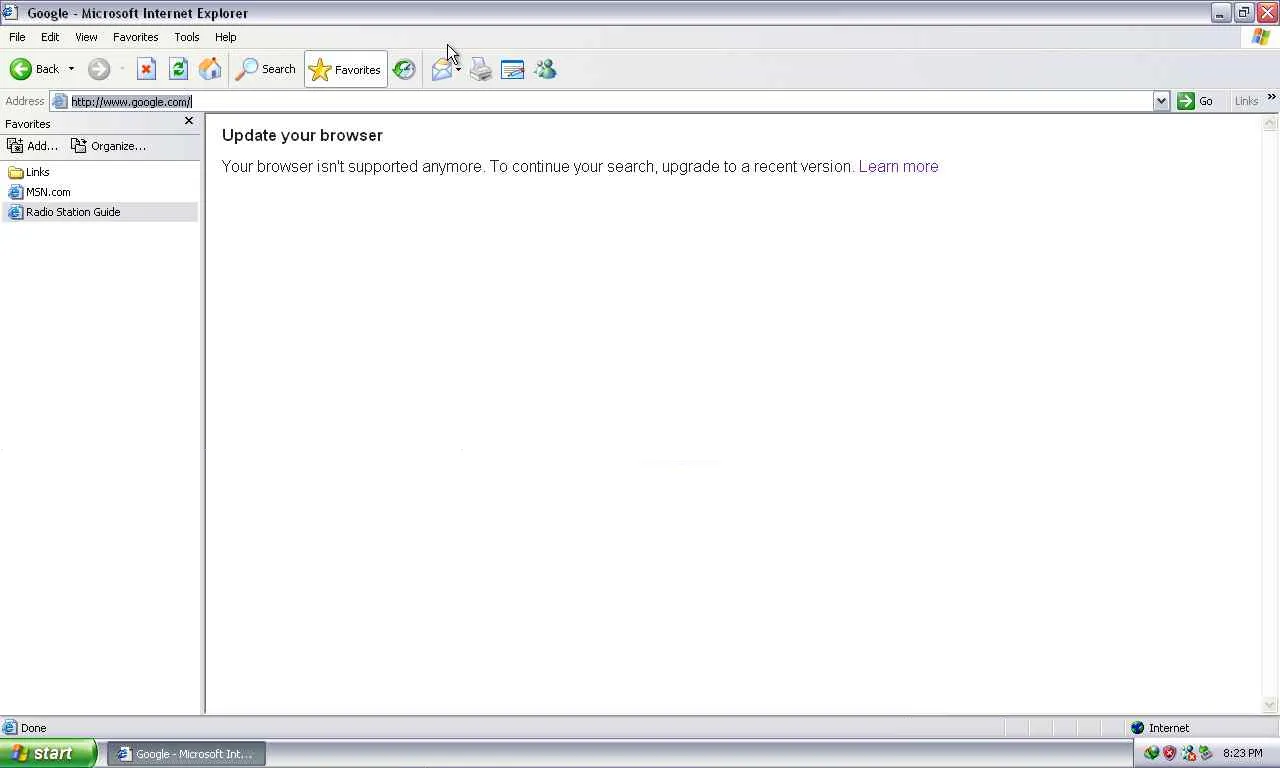The width and height of the screenshot is (1280, 768).
Task: Expand the Mail dropdown arrow
Action: coord(458,69)
